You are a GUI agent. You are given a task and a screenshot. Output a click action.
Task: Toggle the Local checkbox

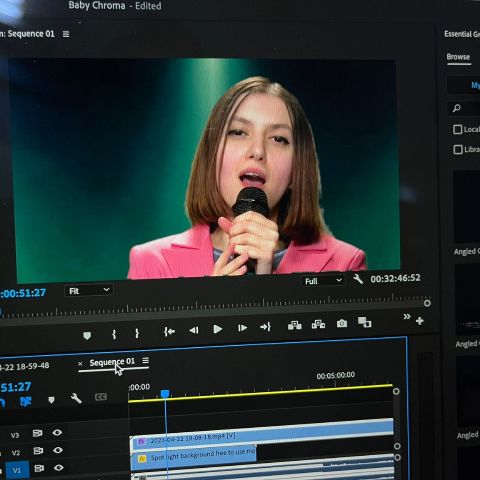(458, 129)
